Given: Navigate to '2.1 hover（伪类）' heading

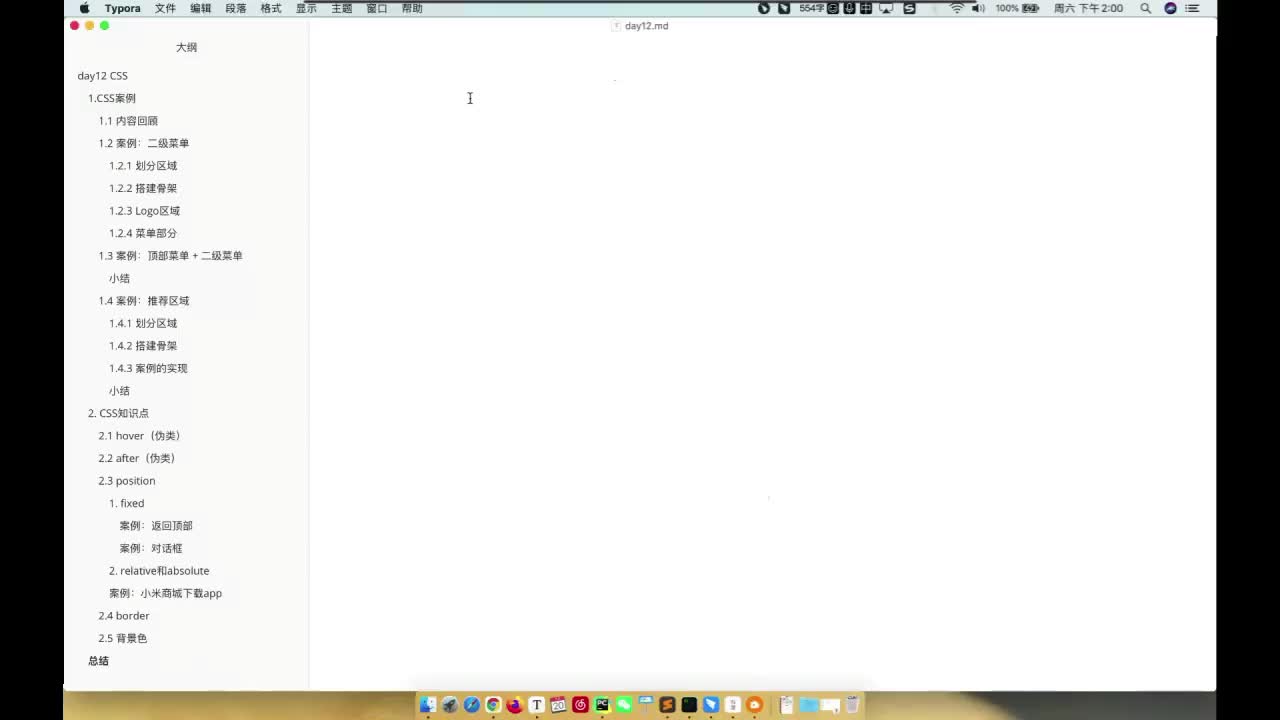Looking at the screenshot, I should 140,436.
